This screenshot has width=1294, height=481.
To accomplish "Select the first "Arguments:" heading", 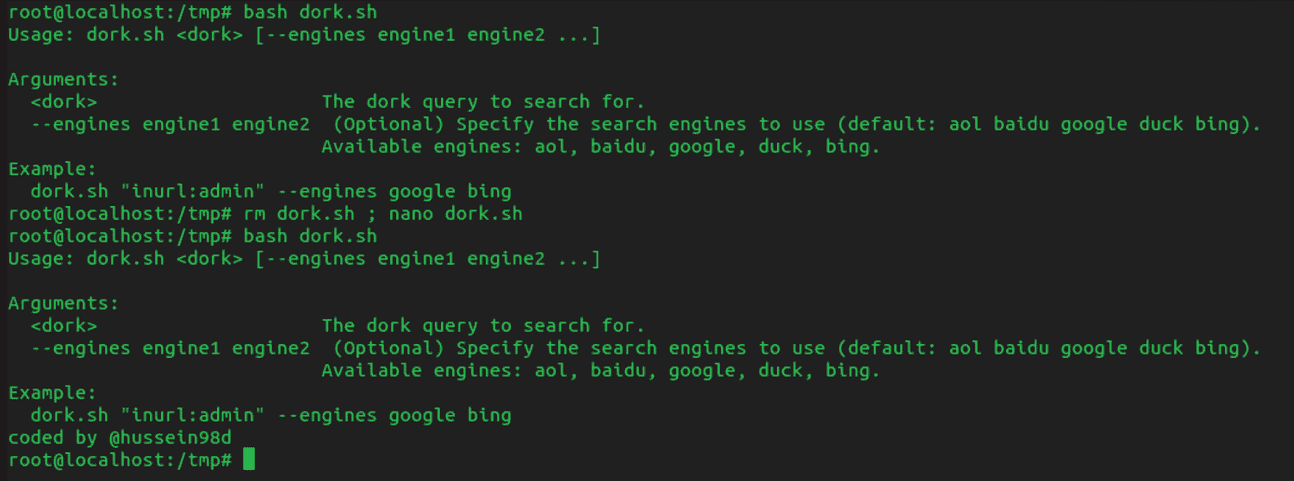I will [x=63, y=79].
